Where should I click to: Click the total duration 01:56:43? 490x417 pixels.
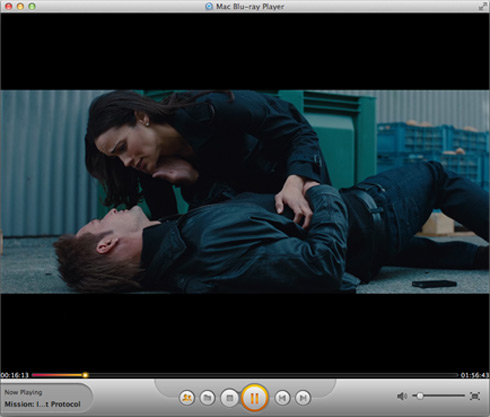(x=475, y=375)
